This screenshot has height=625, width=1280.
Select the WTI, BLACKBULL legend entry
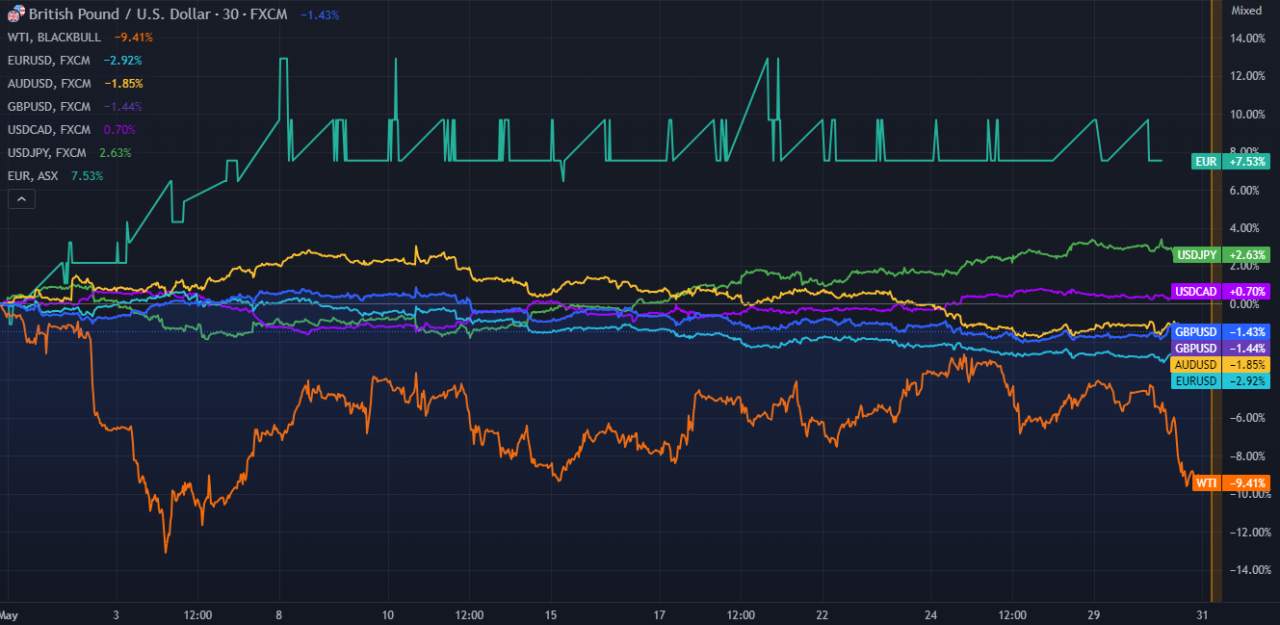point(55,37)
